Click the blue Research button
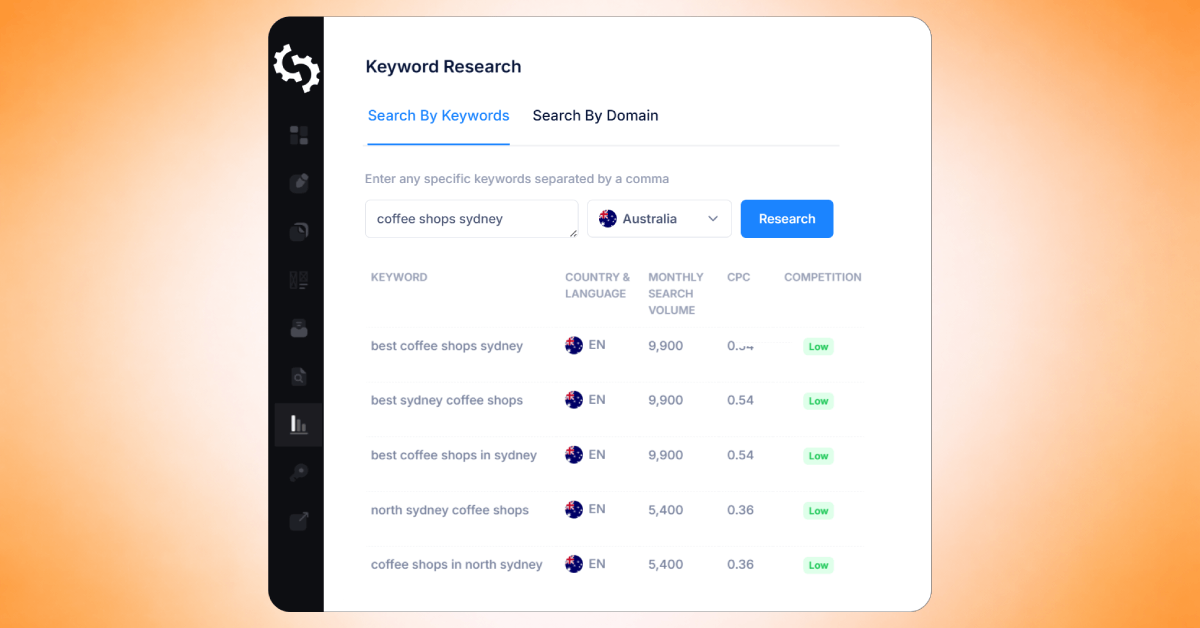This screenshot has width=1200, height=628. click(786, 219)
